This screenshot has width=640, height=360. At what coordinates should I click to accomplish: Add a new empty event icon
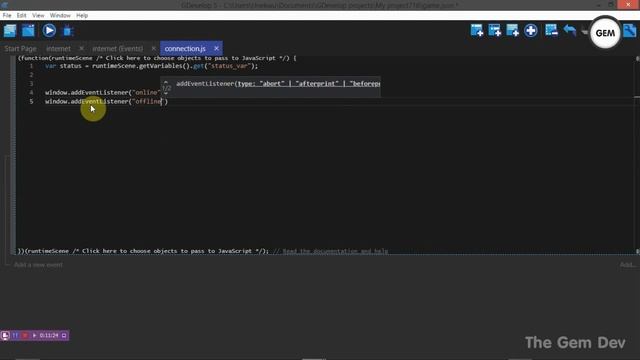476,31
